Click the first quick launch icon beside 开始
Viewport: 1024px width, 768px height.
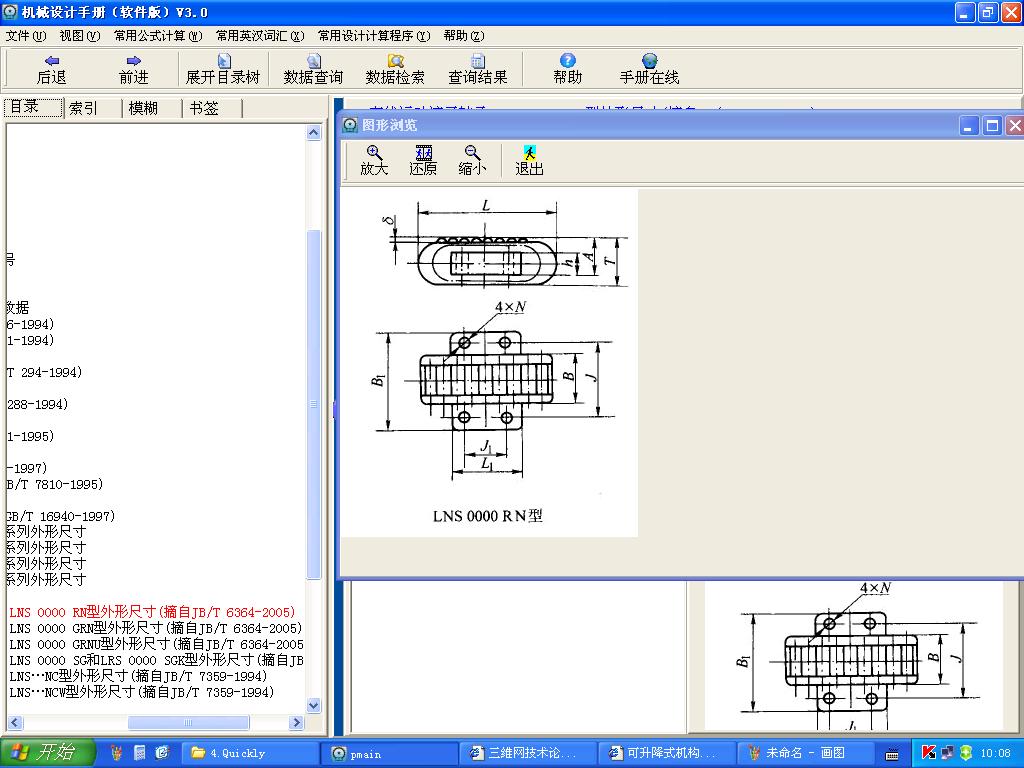click(116, 753)
